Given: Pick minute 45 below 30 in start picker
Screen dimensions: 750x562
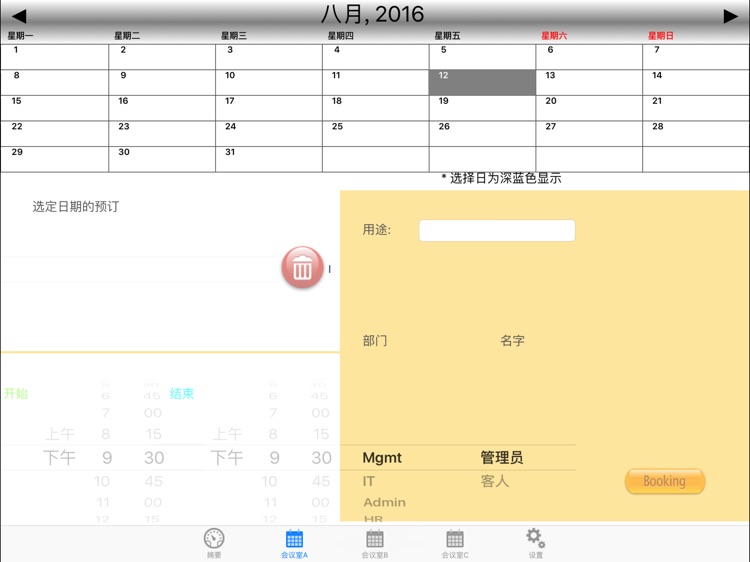Looking at the screenshot, I should point(154,481).
